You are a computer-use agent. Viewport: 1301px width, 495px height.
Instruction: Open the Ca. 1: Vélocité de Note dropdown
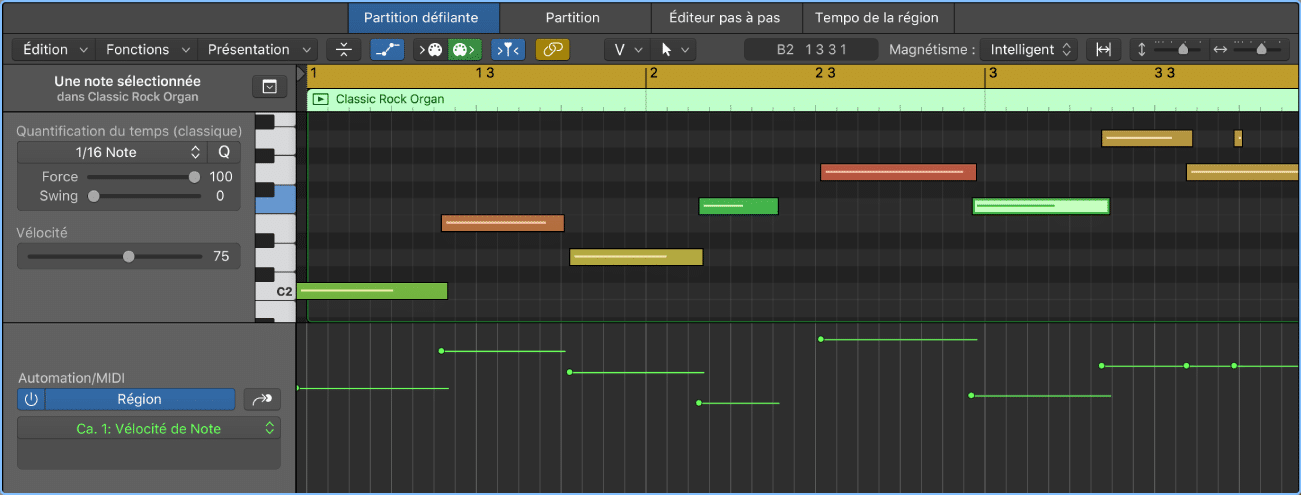pyautogui.click(x=149, y=428)
